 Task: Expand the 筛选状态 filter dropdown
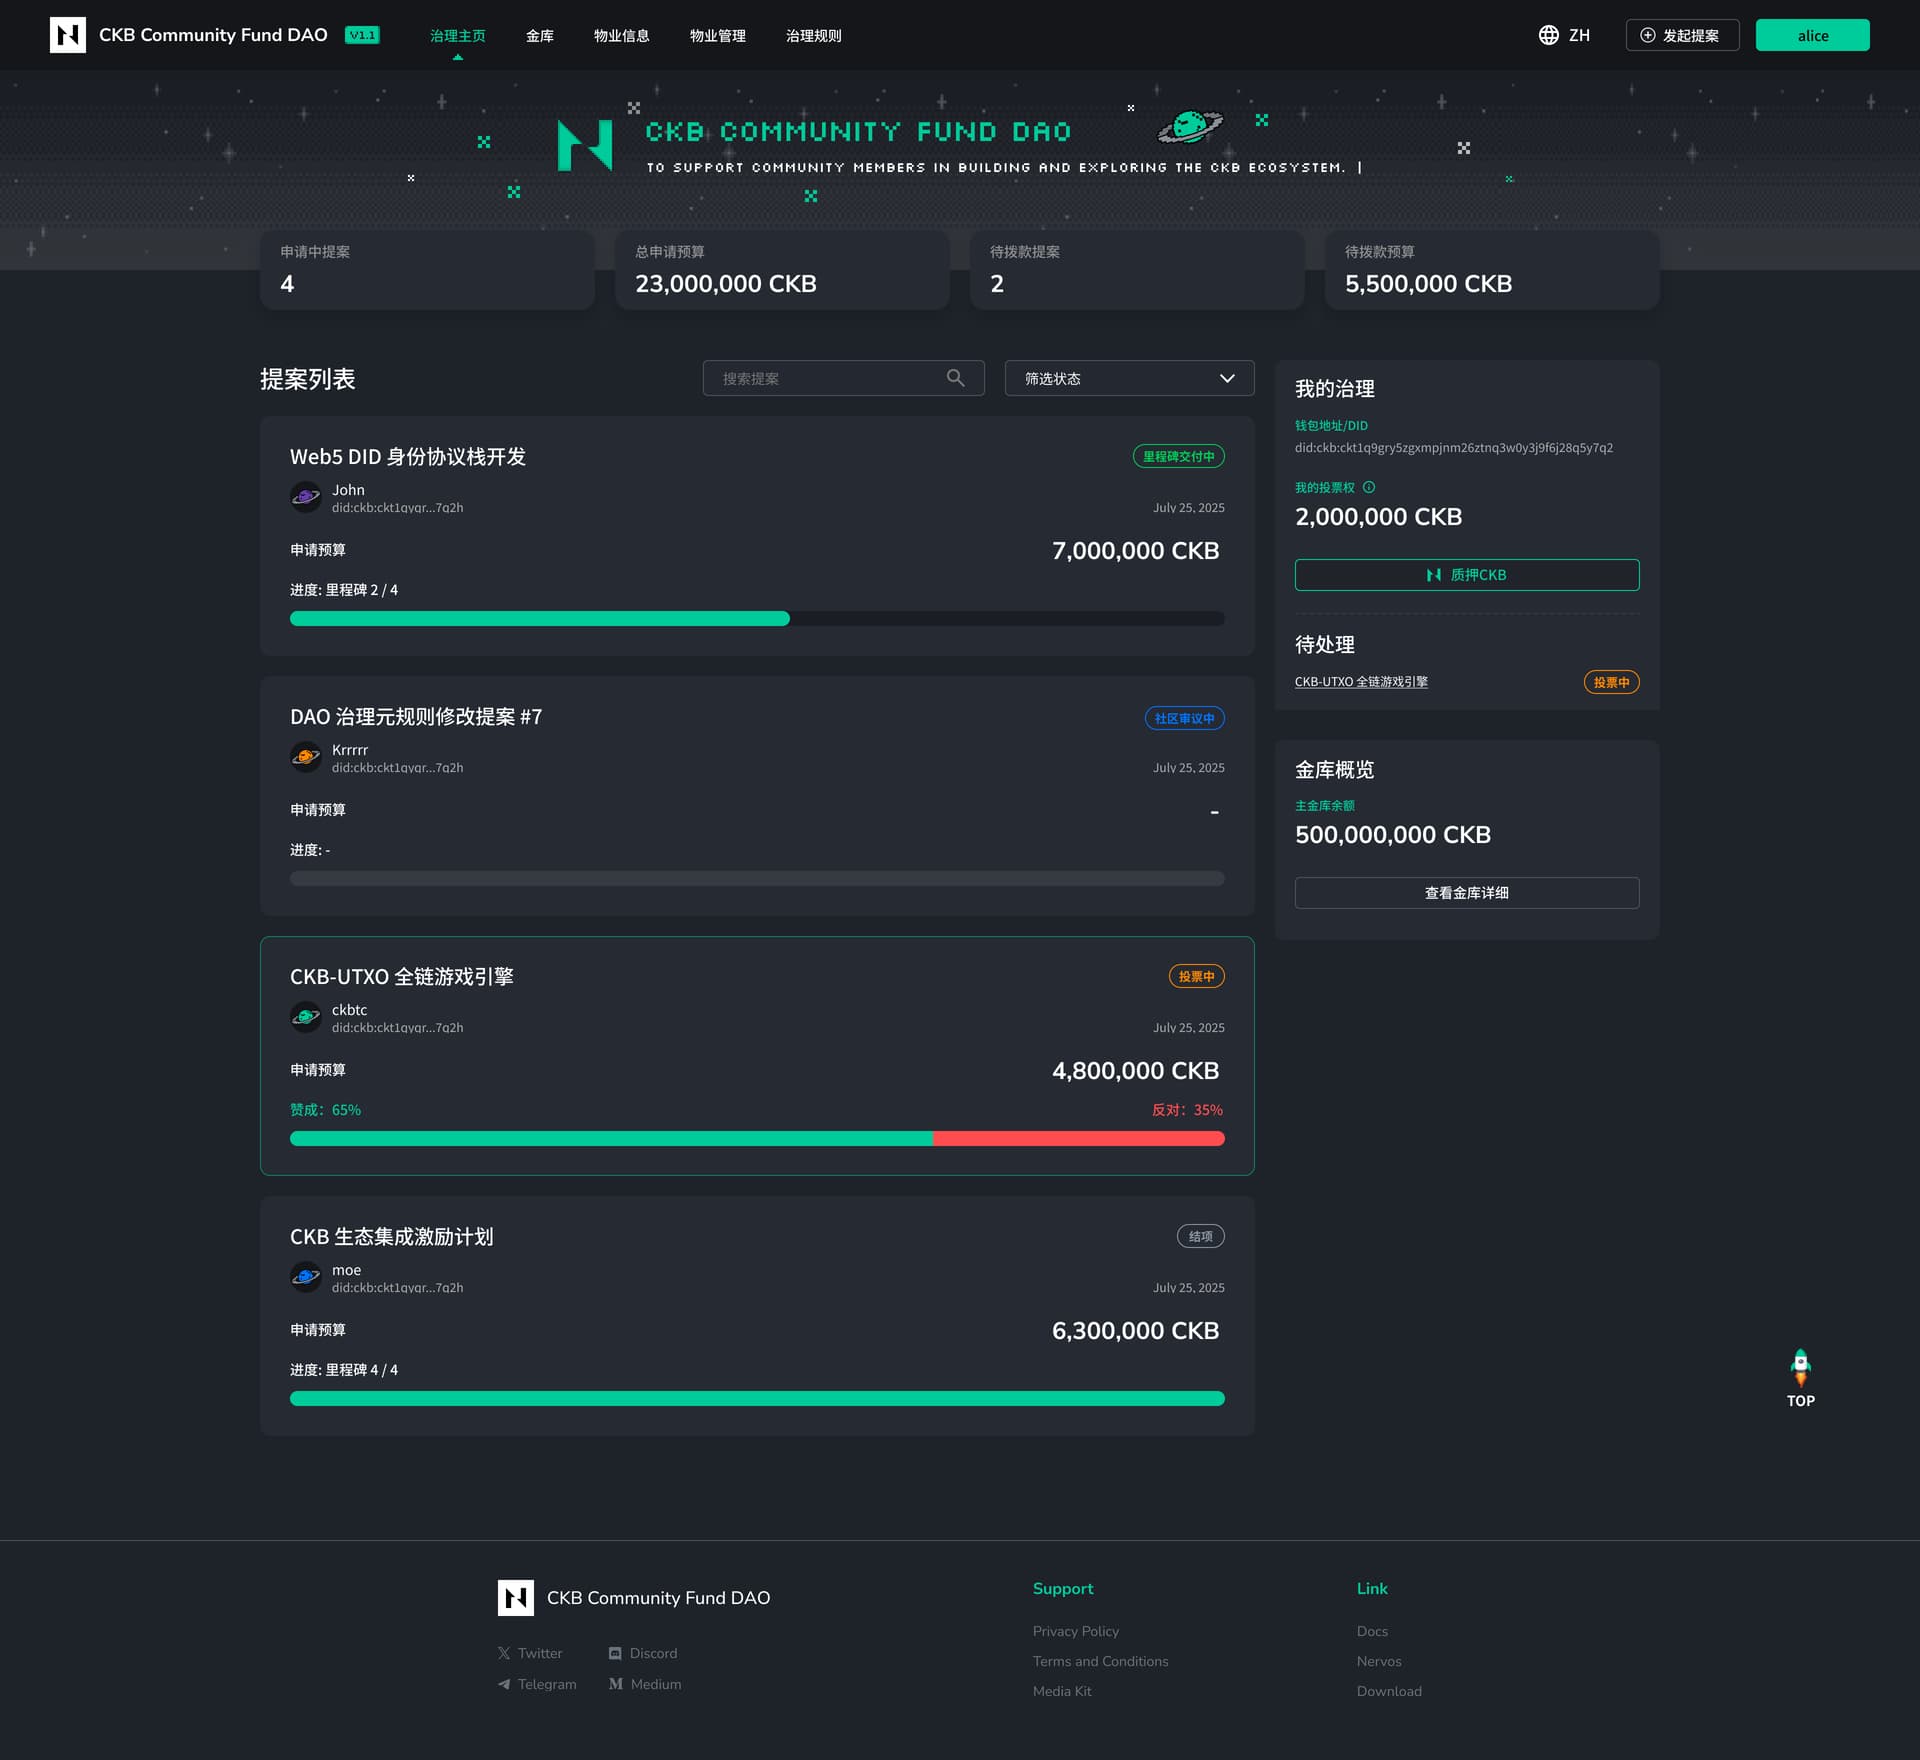(1129, 378)
